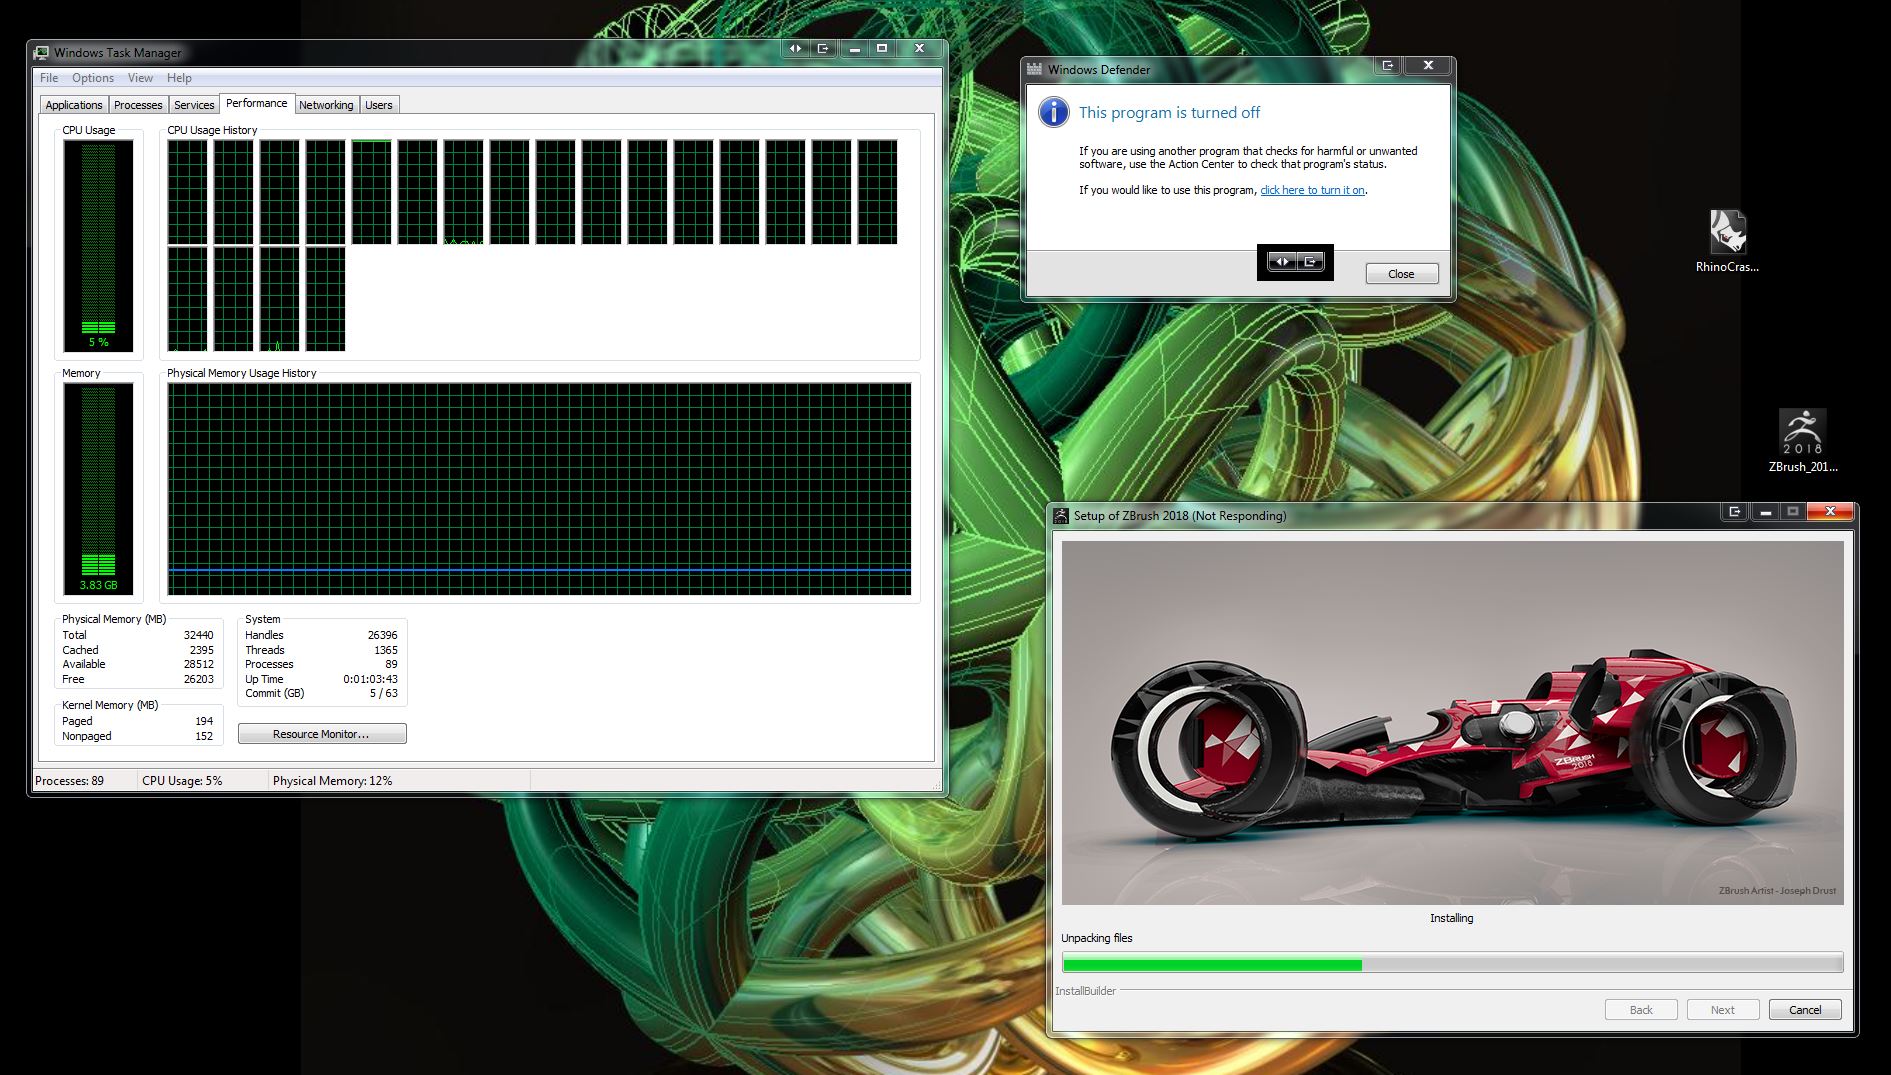Image resolution: width=1891 pixels, height=1075 pixels.
Task: Maximize the Windows Task Manager window
Action: point(882,48)
